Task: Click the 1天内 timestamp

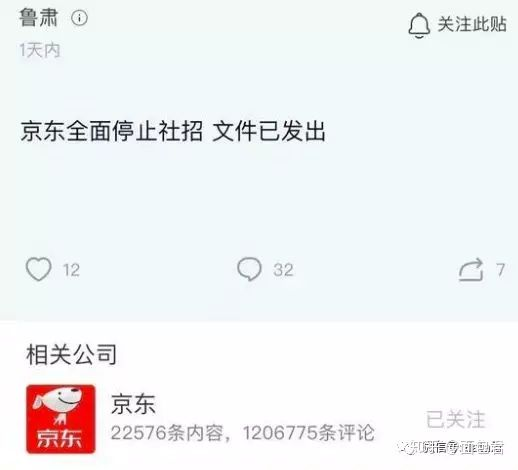Action: [x=40, y=51]
